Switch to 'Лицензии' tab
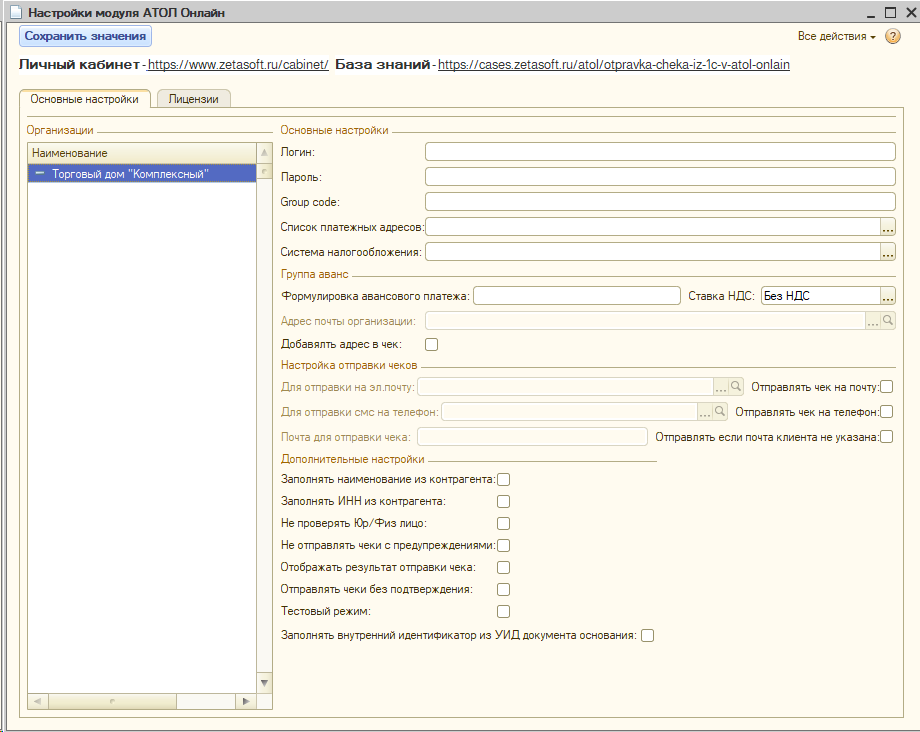 pos(194,99)
